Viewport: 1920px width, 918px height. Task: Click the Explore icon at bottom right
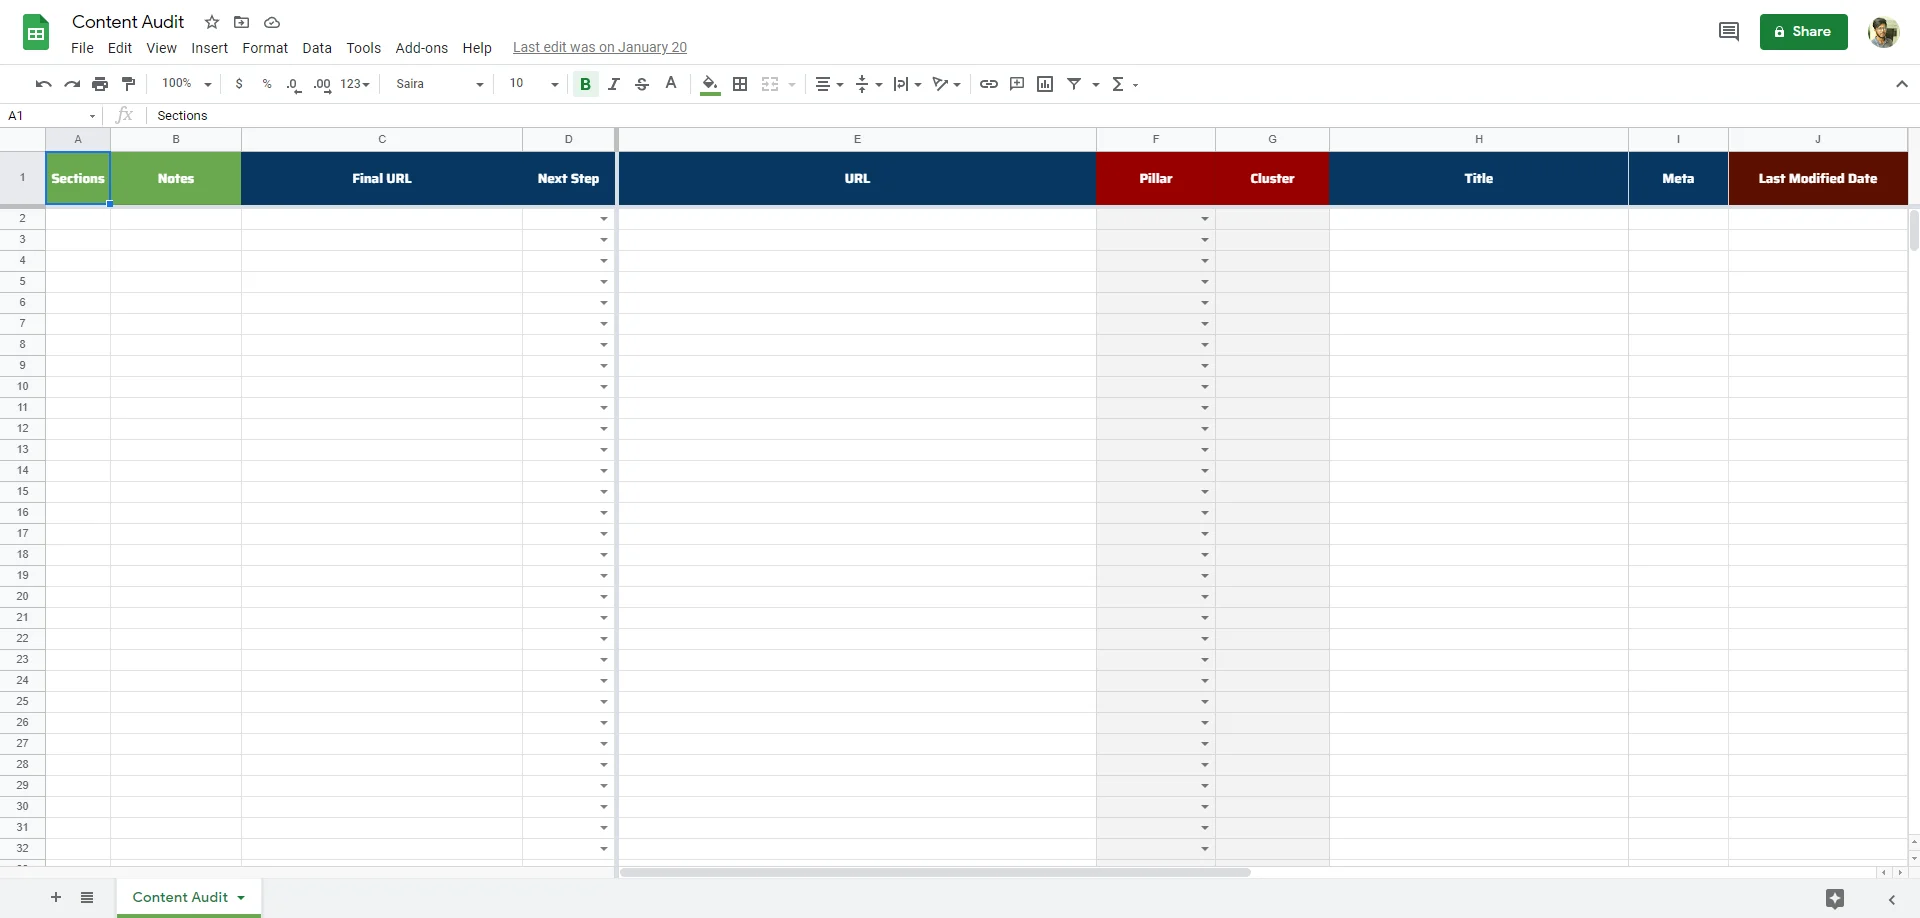[x=1834, y=898]
